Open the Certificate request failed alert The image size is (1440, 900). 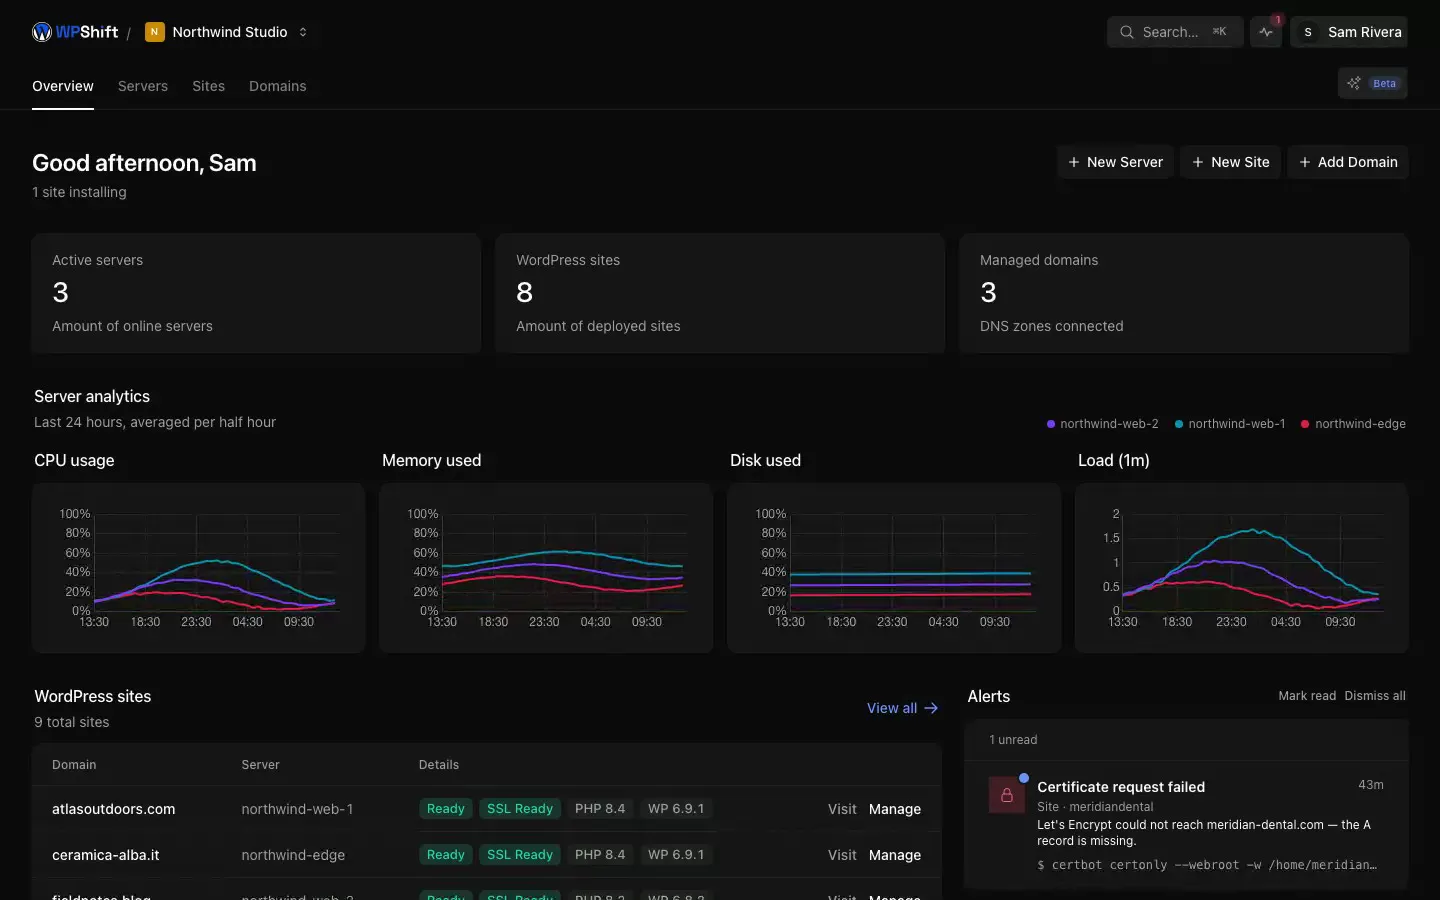[1186, 825]
